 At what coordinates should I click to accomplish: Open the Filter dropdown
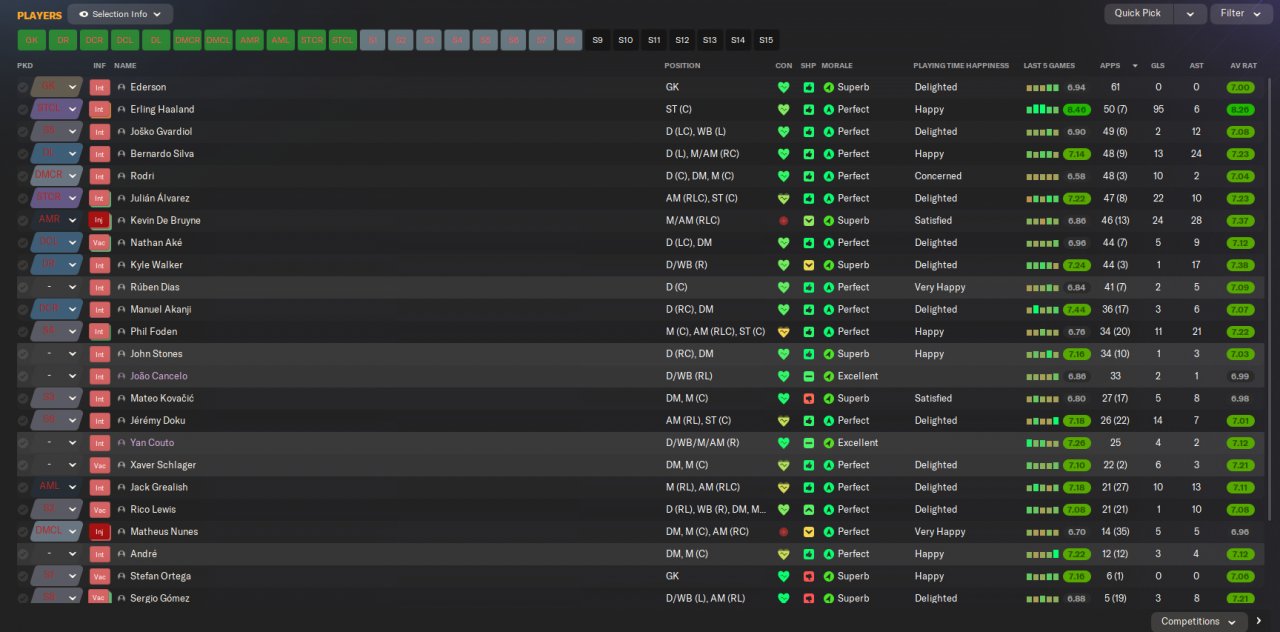(x=1241, y=14)
